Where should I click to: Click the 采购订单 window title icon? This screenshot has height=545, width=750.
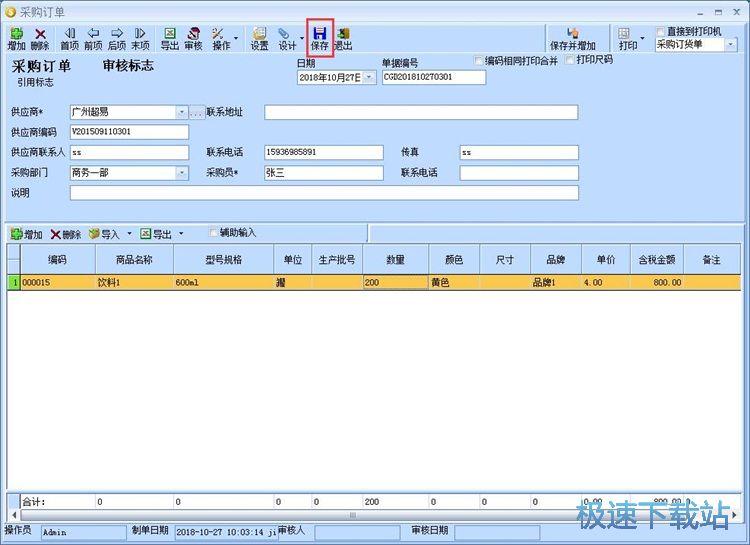11,12
